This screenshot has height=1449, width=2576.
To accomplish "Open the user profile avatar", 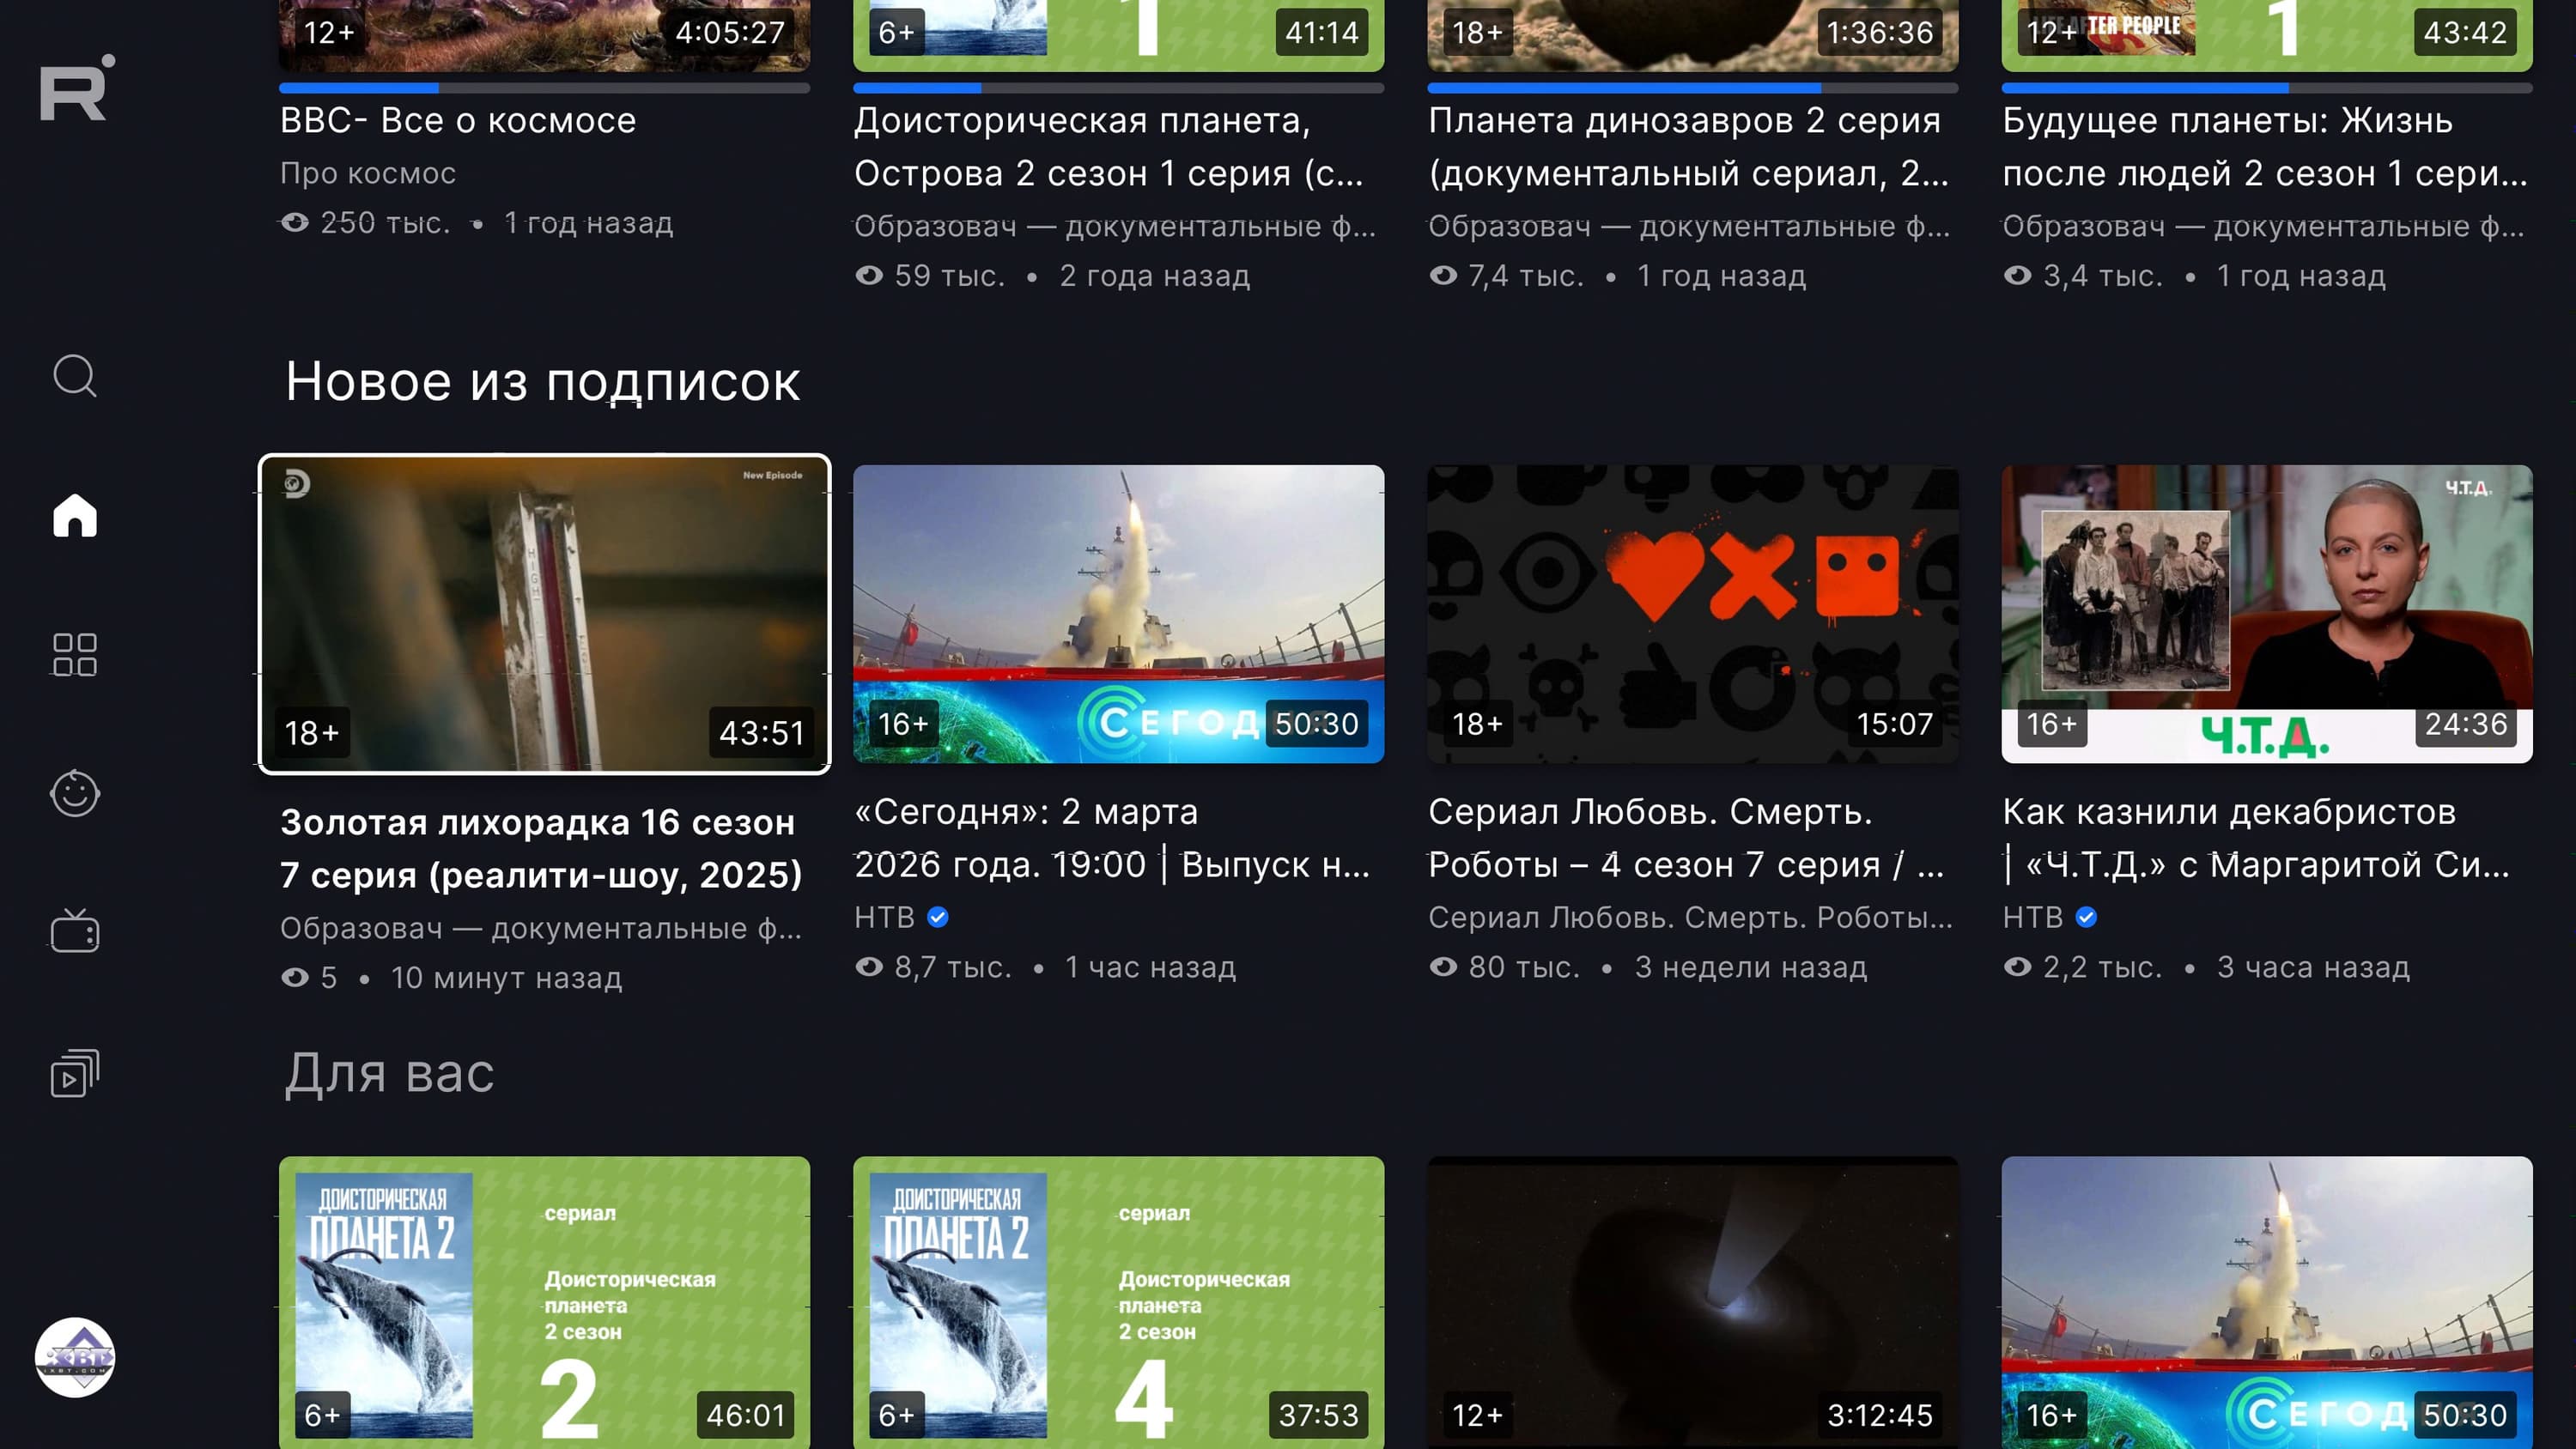I will pos(75,1357).
